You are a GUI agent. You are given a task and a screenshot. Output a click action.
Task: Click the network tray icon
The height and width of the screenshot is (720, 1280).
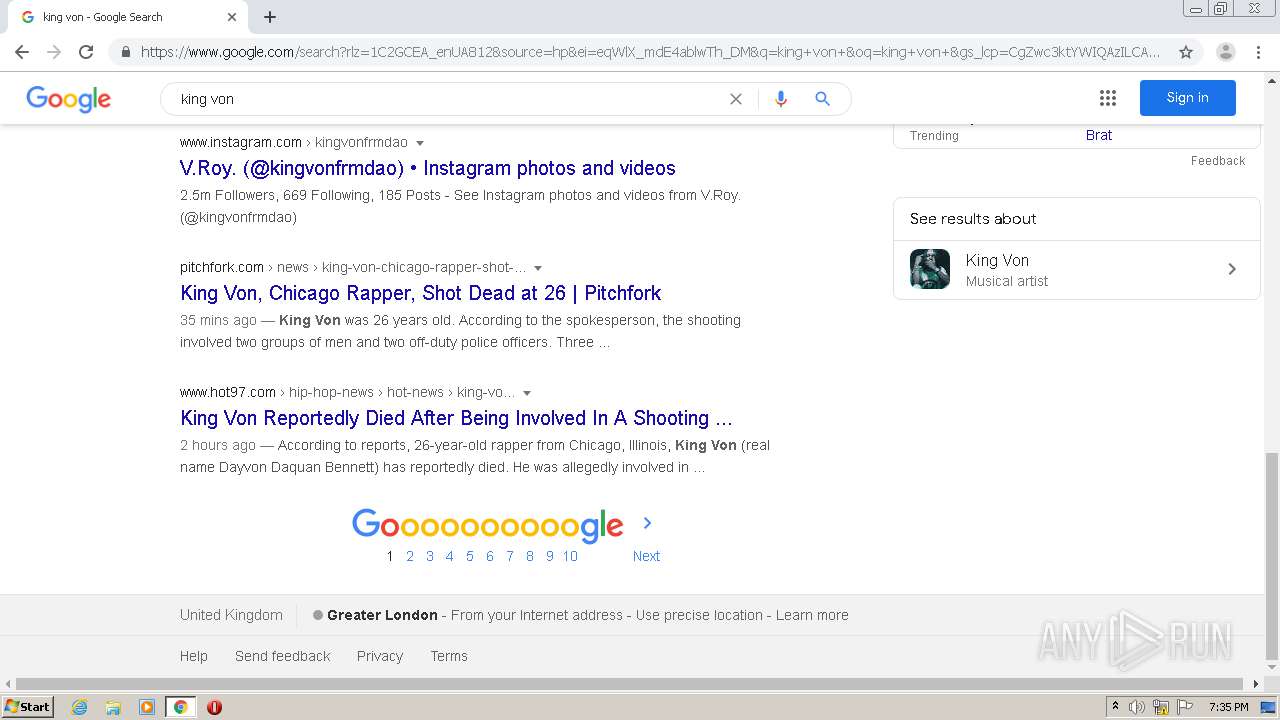pyautogui.click(x=1161, y=707)
